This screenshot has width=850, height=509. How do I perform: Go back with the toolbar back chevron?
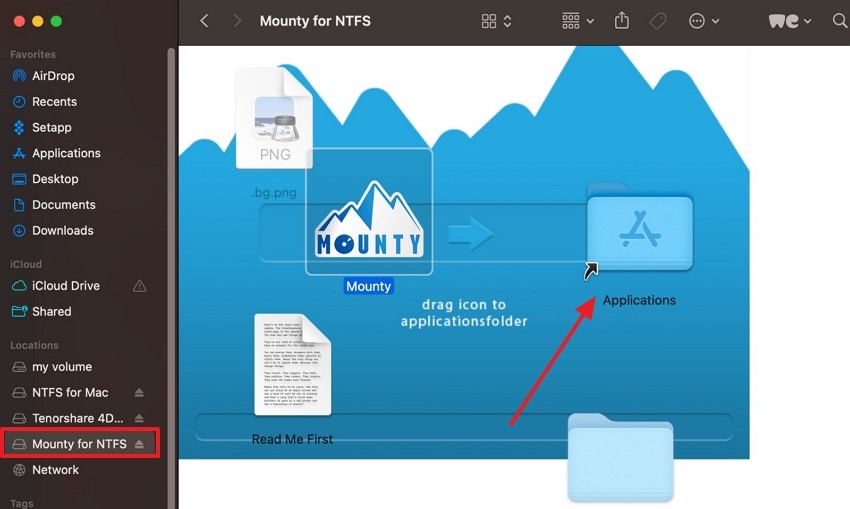click(204, 21)
